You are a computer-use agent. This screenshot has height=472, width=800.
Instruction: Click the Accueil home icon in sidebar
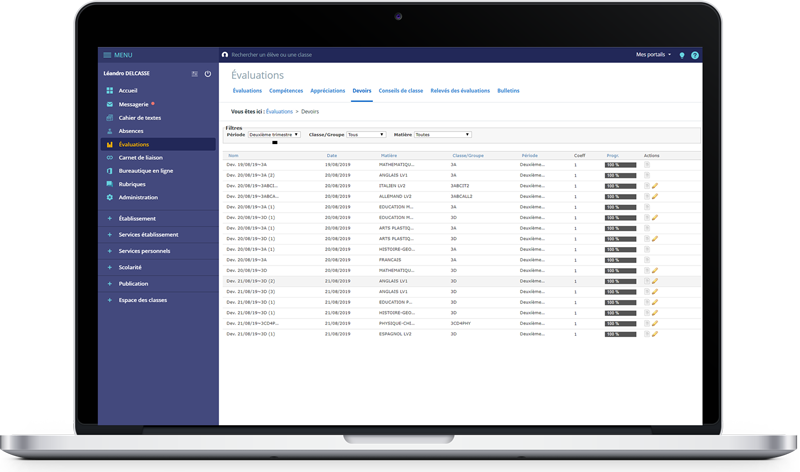point(110,91)
